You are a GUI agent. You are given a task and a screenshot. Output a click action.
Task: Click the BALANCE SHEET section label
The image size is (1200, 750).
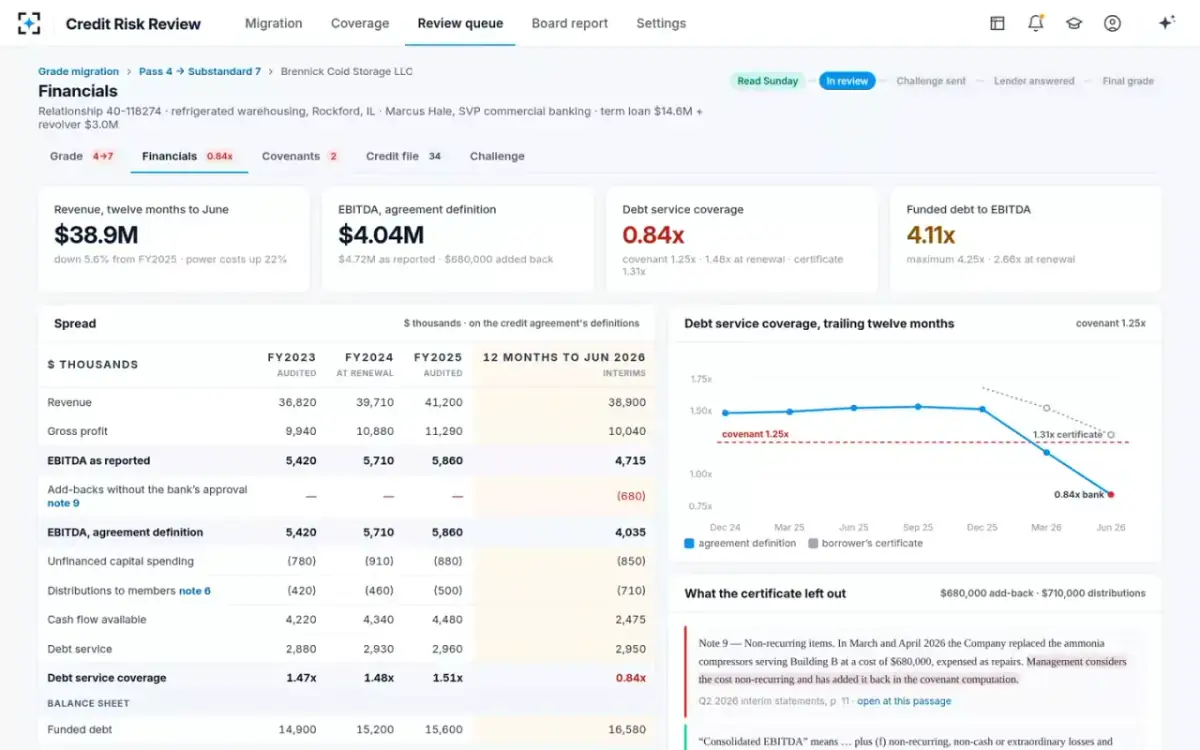(89, 704)
